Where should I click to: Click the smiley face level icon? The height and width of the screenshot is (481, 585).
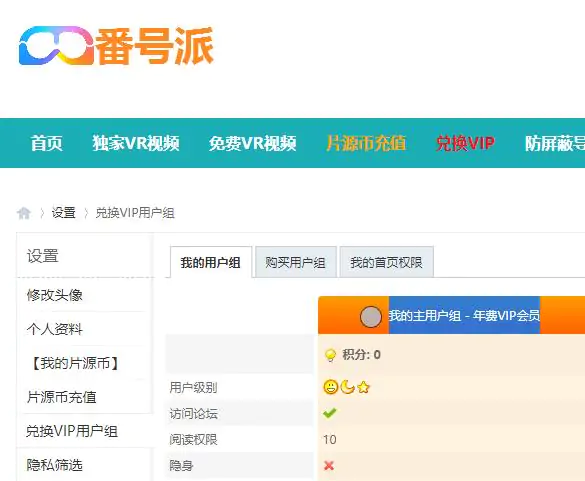click(331, 387)
